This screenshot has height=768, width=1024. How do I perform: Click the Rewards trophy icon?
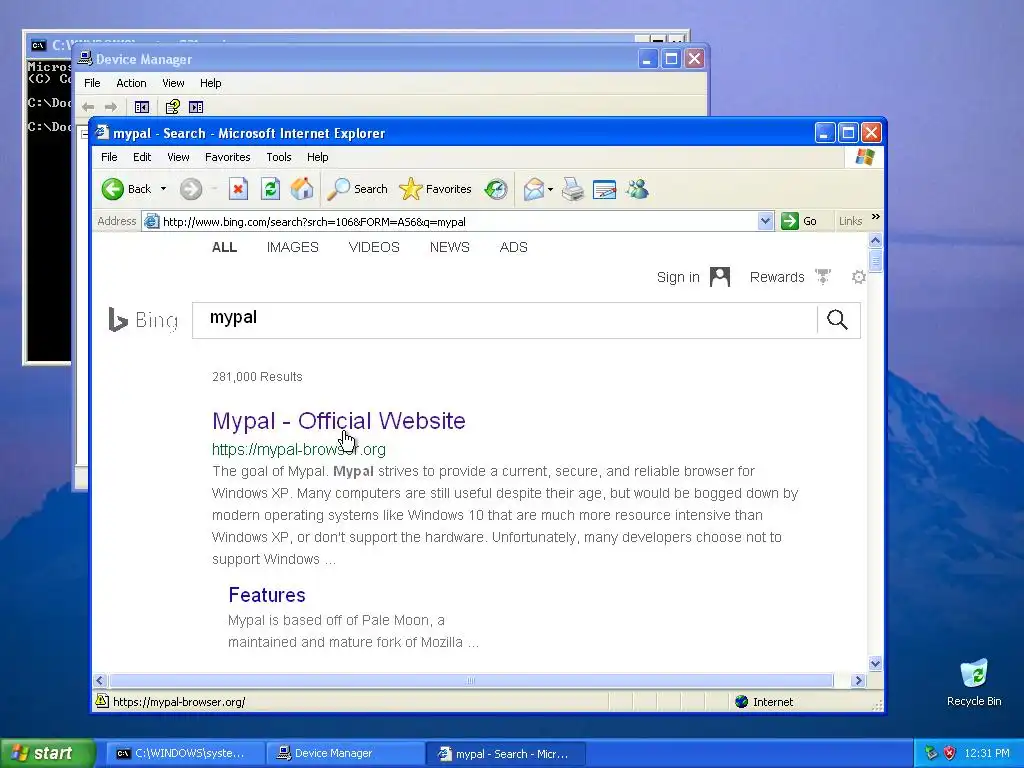(x=823, y=277)
